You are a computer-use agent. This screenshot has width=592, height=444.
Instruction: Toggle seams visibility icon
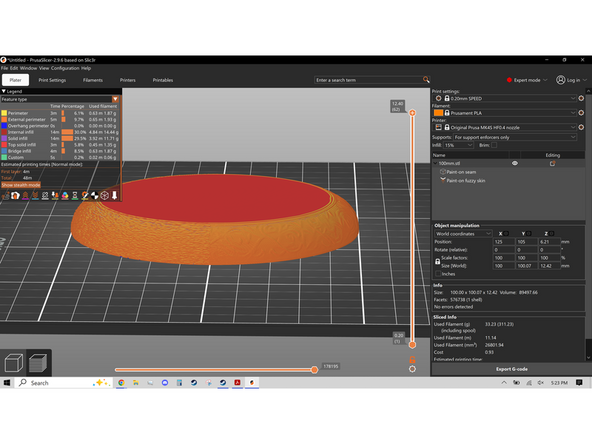click(x=45, y=195)
